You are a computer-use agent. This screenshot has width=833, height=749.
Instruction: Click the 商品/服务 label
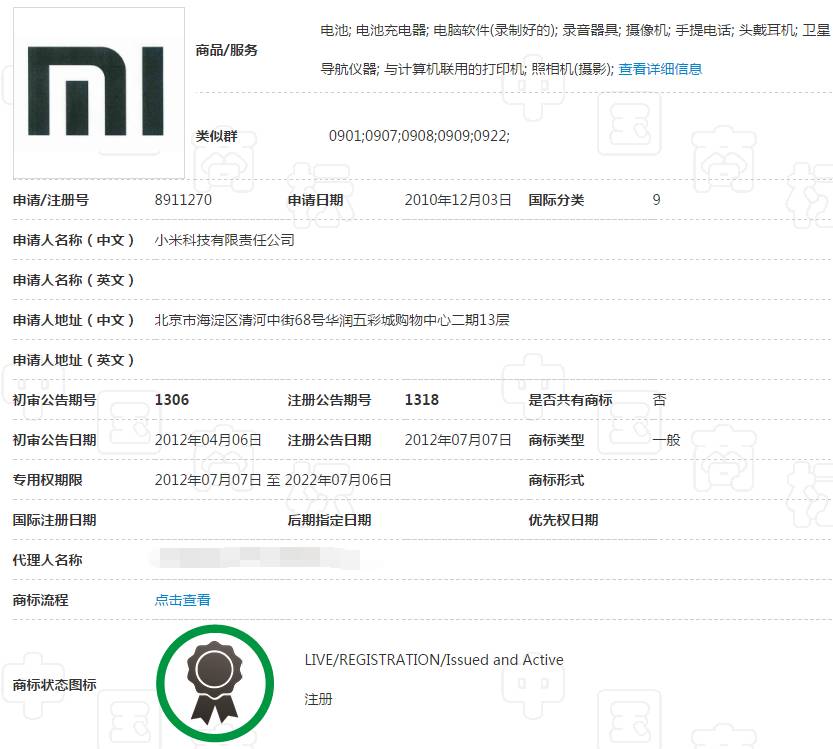point(227,50)
